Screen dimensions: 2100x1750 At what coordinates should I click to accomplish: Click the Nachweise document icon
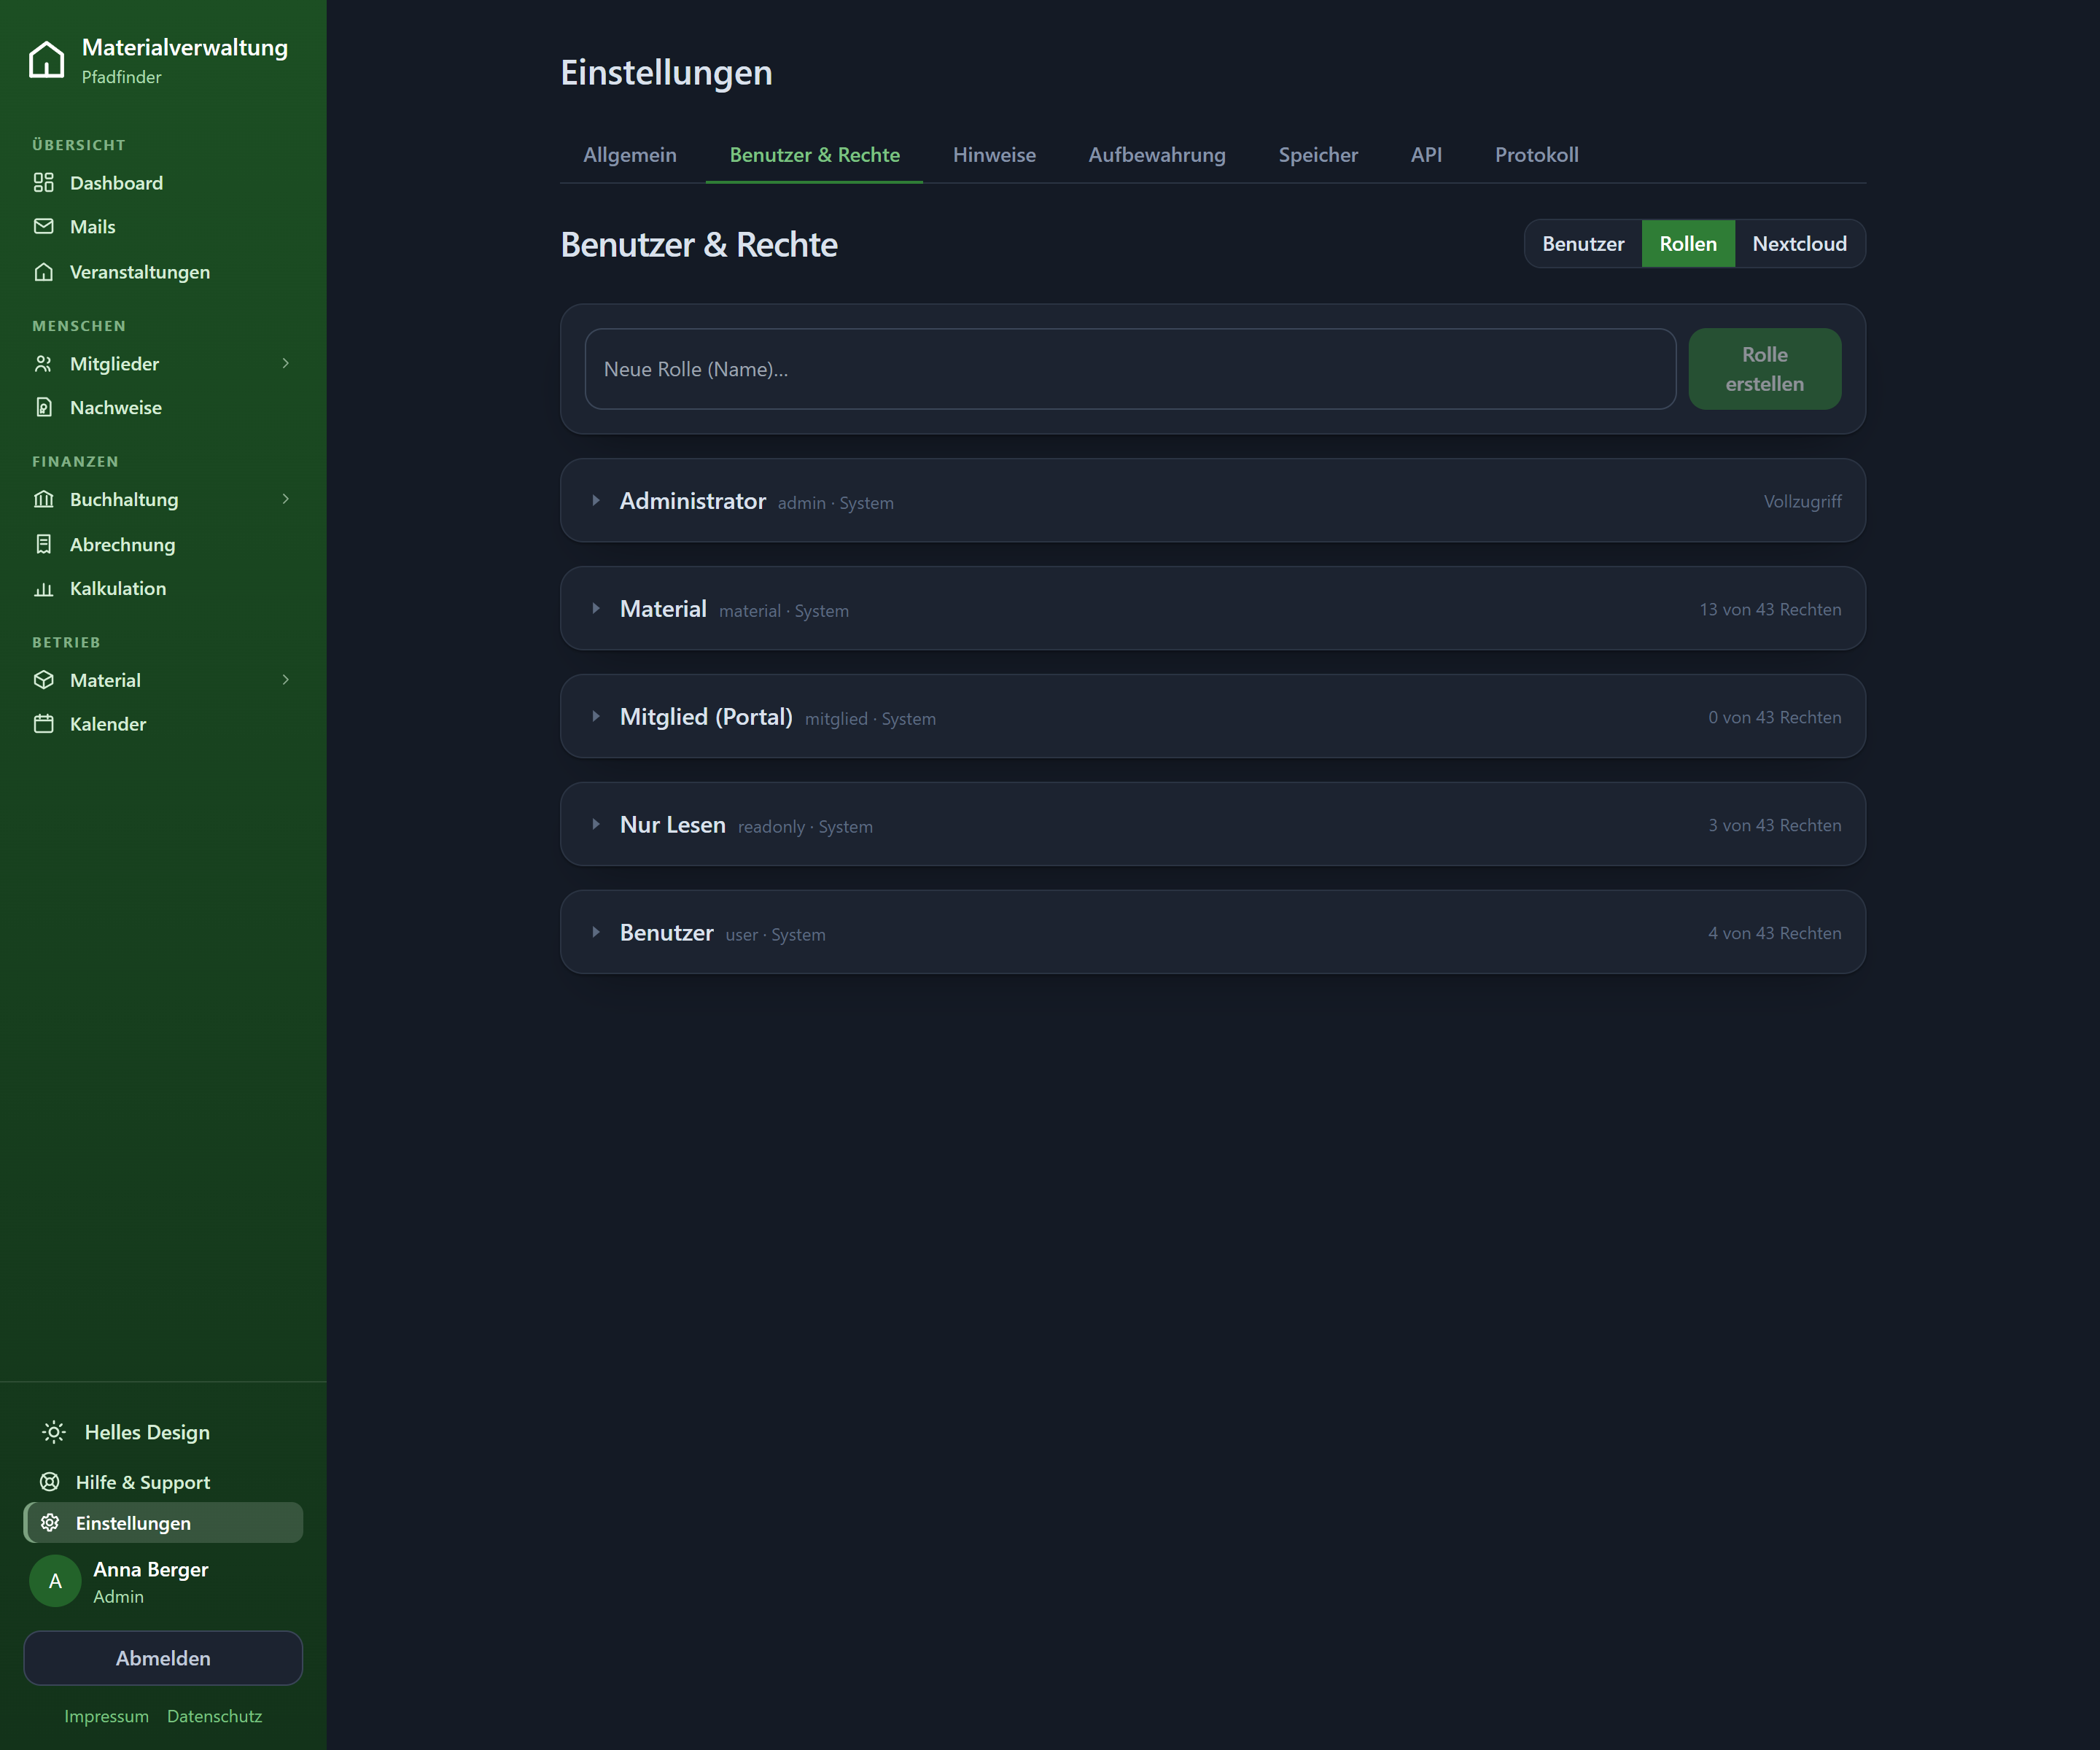coord(44,408)
